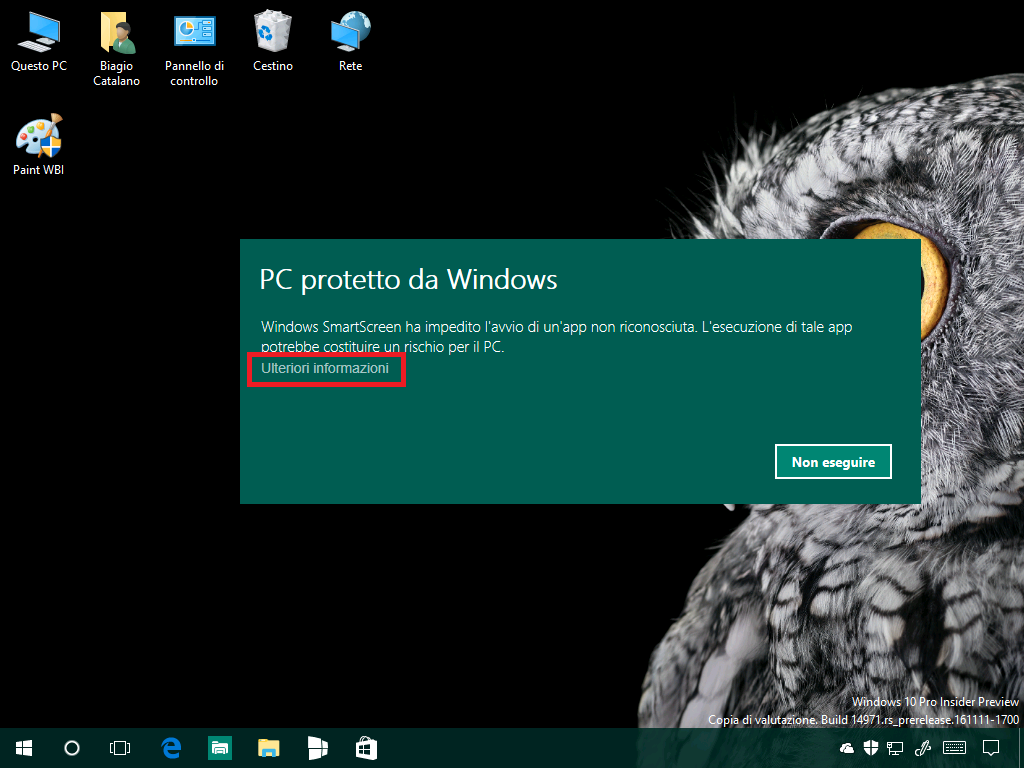1024x768 pixels.
Task: Click the Ulteriori informazioni link
Action: pos(325,368)
